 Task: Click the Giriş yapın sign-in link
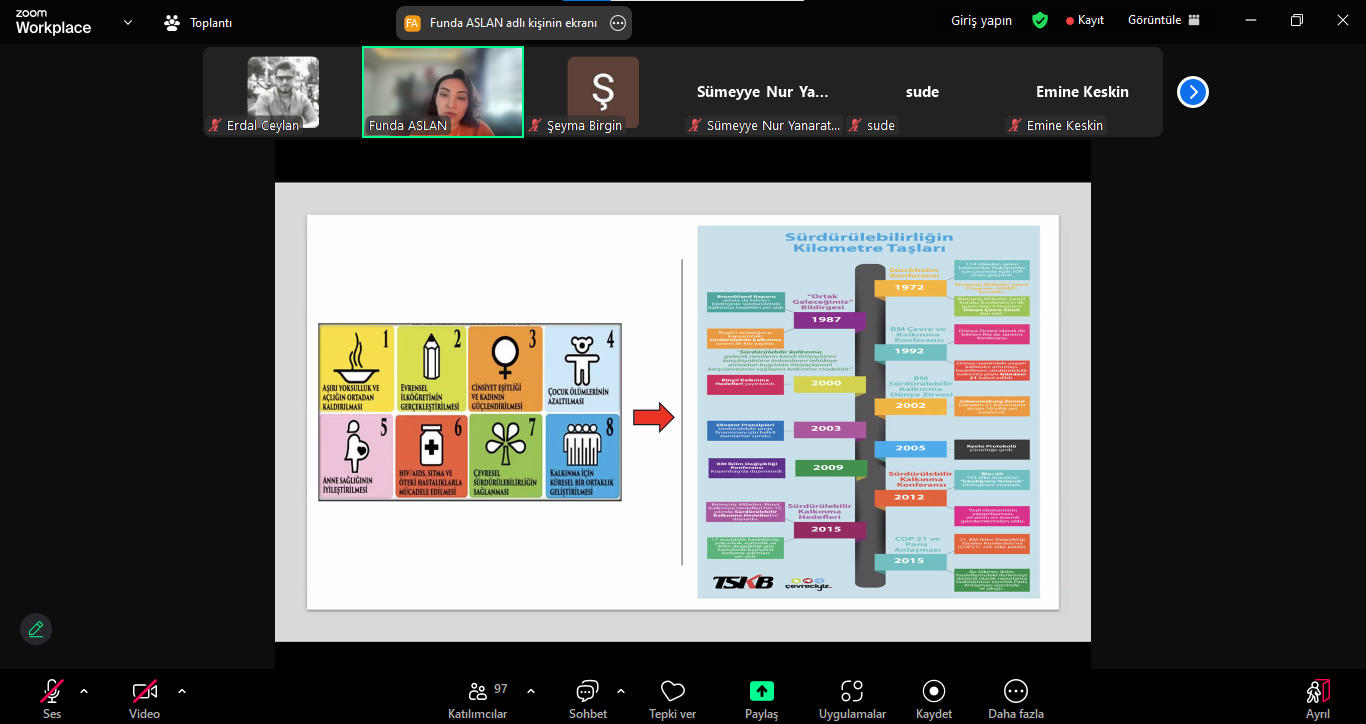coord(981,20)
